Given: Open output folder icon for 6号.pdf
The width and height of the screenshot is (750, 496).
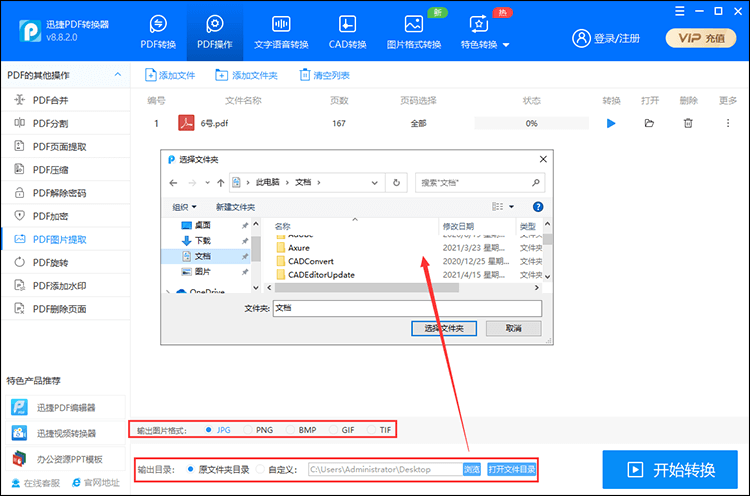Looking at the screenshot, I should click(x=649, y=123).
